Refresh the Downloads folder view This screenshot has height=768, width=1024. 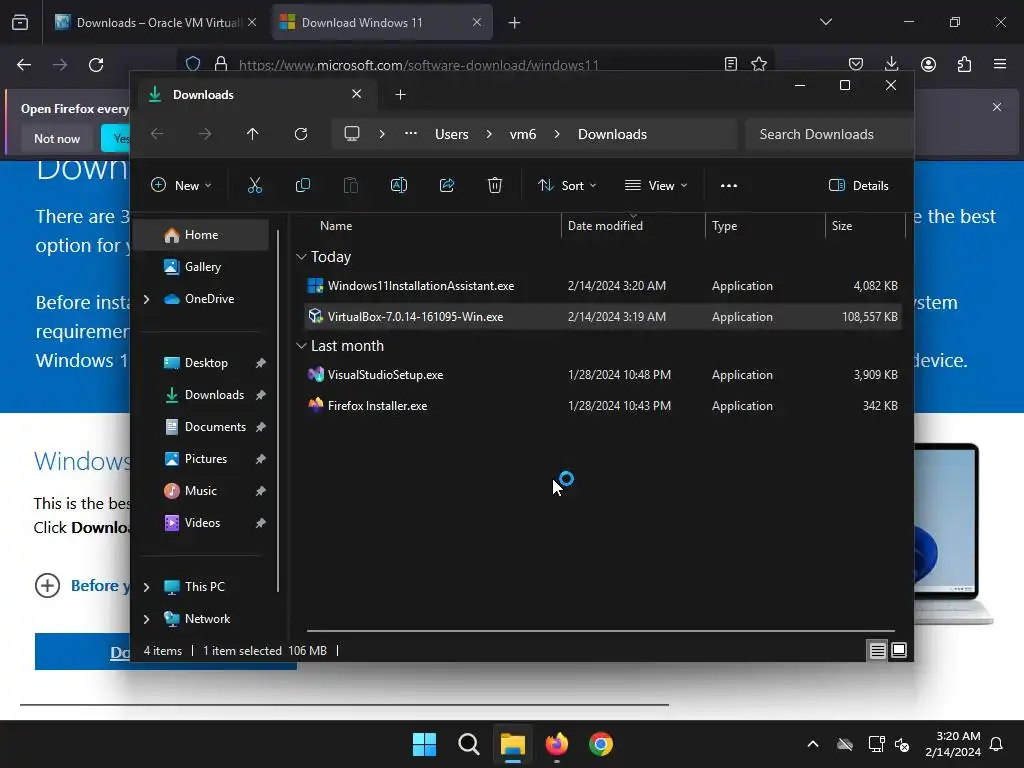click(300, 134)
